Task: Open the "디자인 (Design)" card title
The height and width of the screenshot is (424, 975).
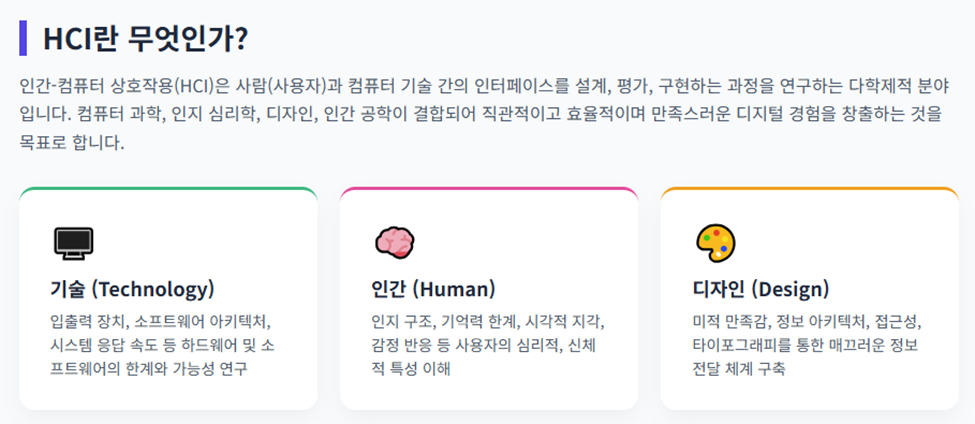Action: [x=760, y=290]
